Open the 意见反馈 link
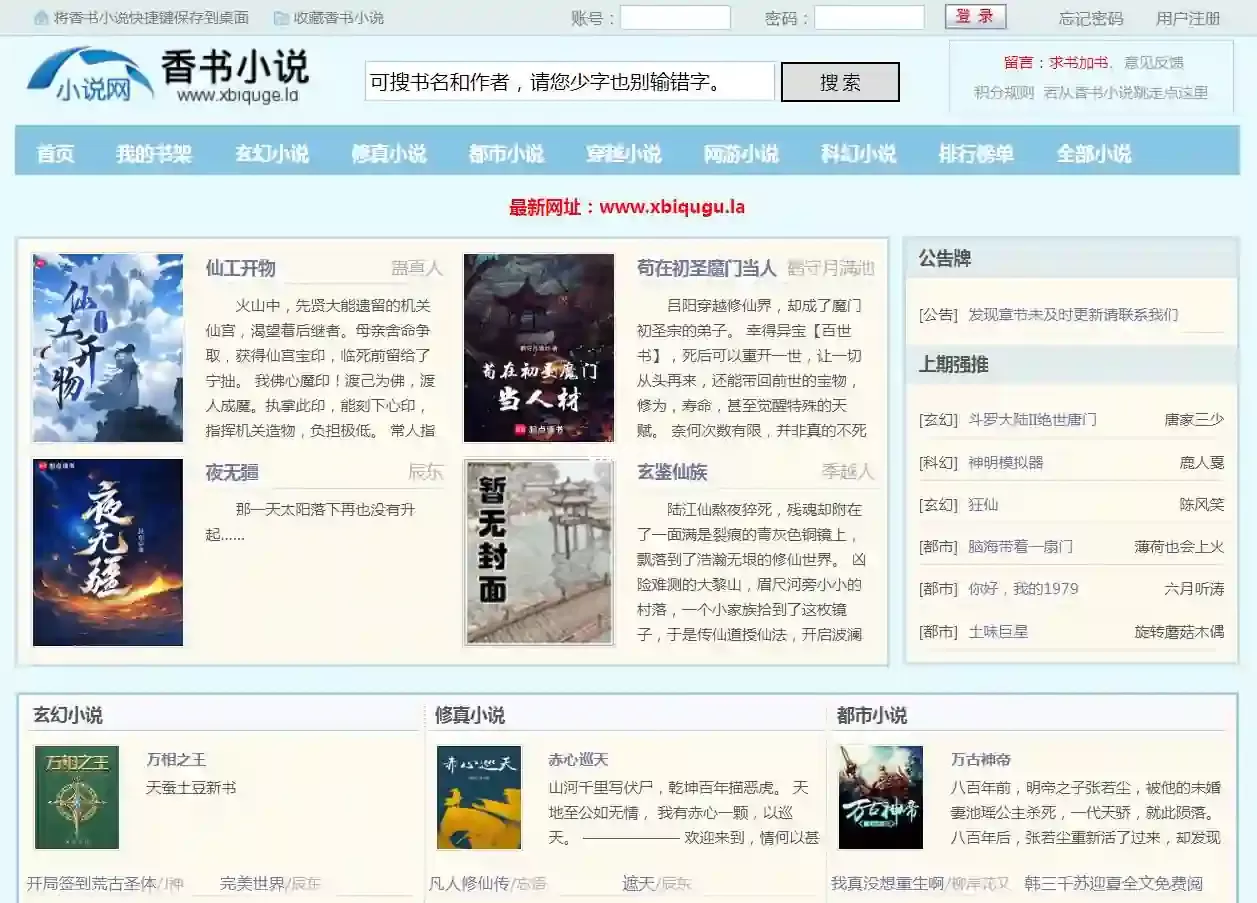This screenshot has height=903, width=1257. tap(1153, 62)
